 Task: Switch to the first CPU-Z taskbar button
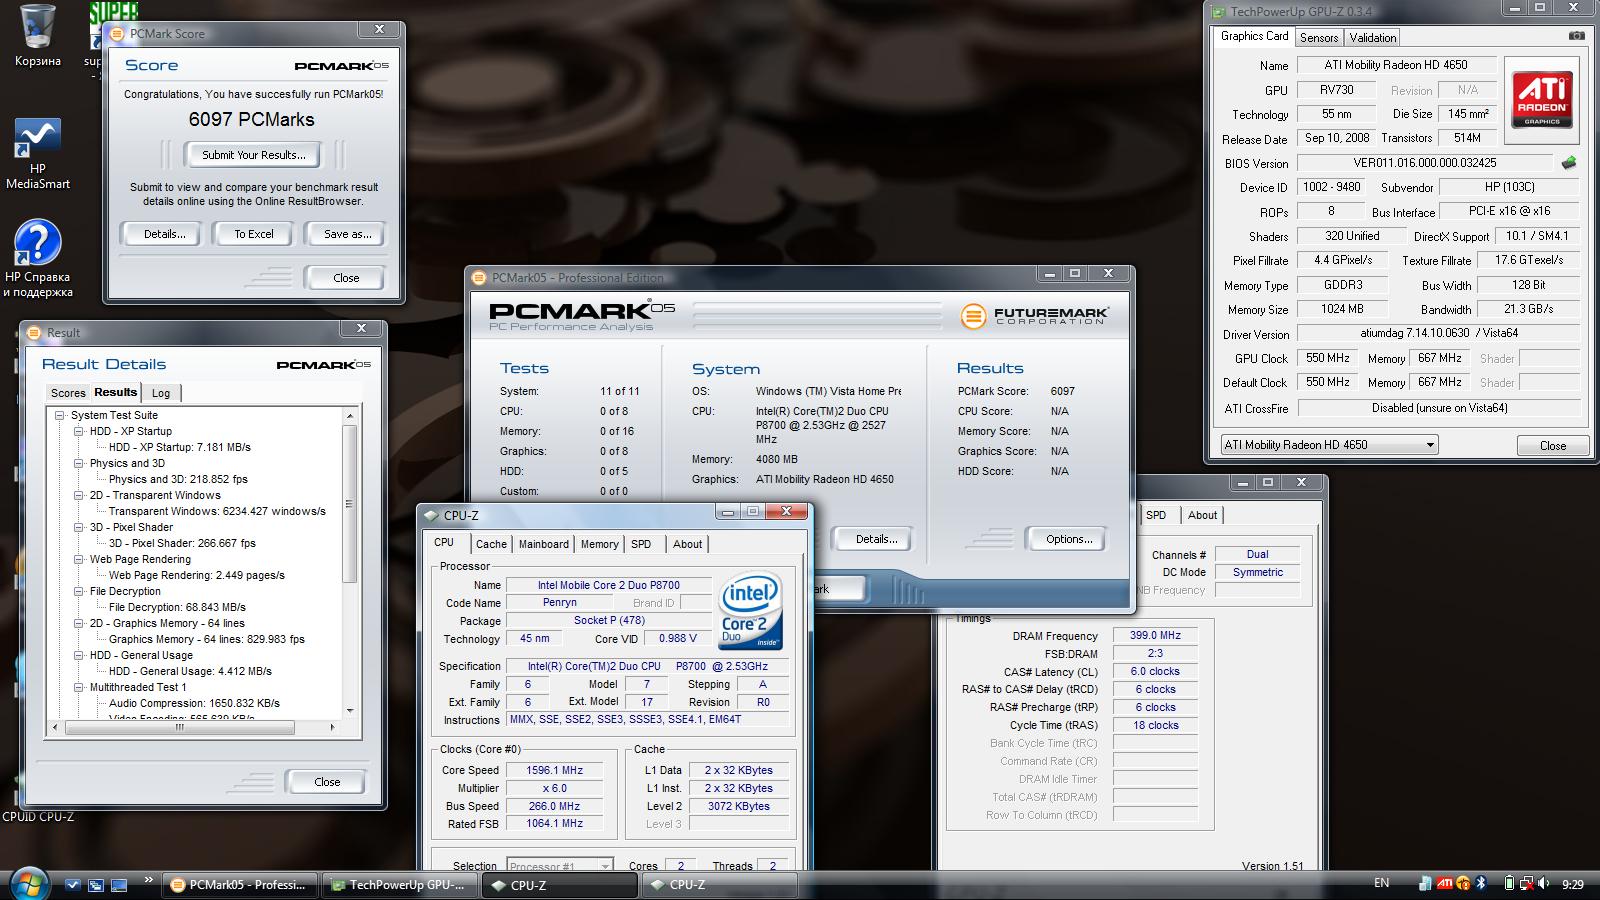tap(560, 885)
